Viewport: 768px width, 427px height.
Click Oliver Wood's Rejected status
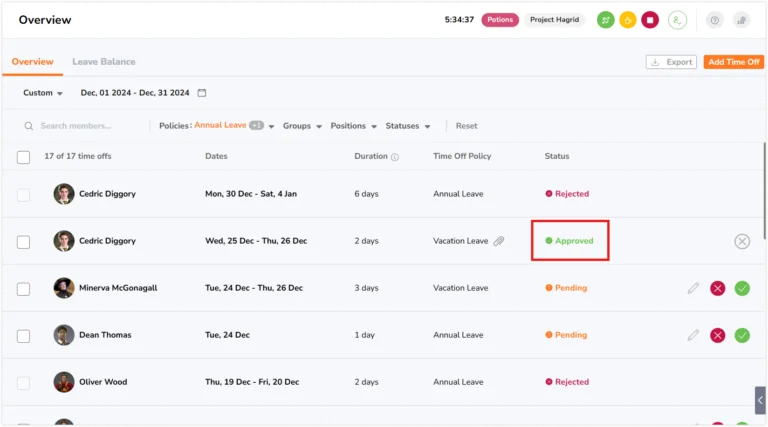click(567, 382)
